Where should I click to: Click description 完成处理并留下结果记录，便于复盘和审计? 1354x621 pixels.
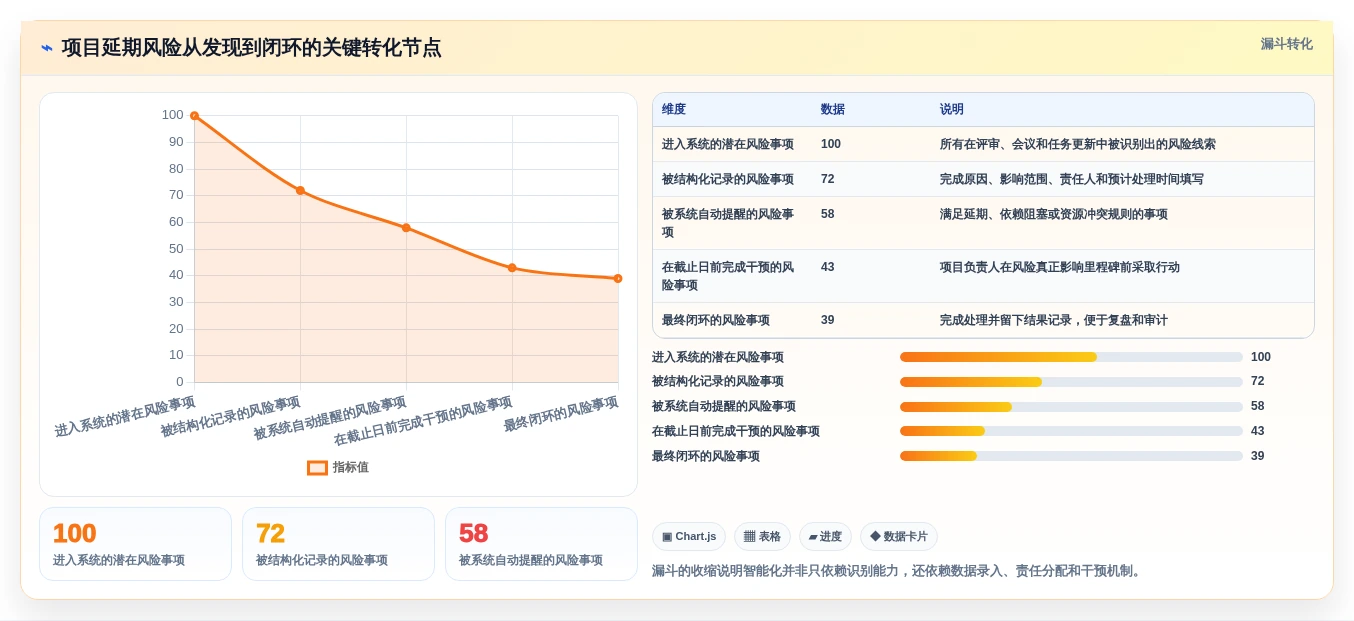pos(1054,320)
